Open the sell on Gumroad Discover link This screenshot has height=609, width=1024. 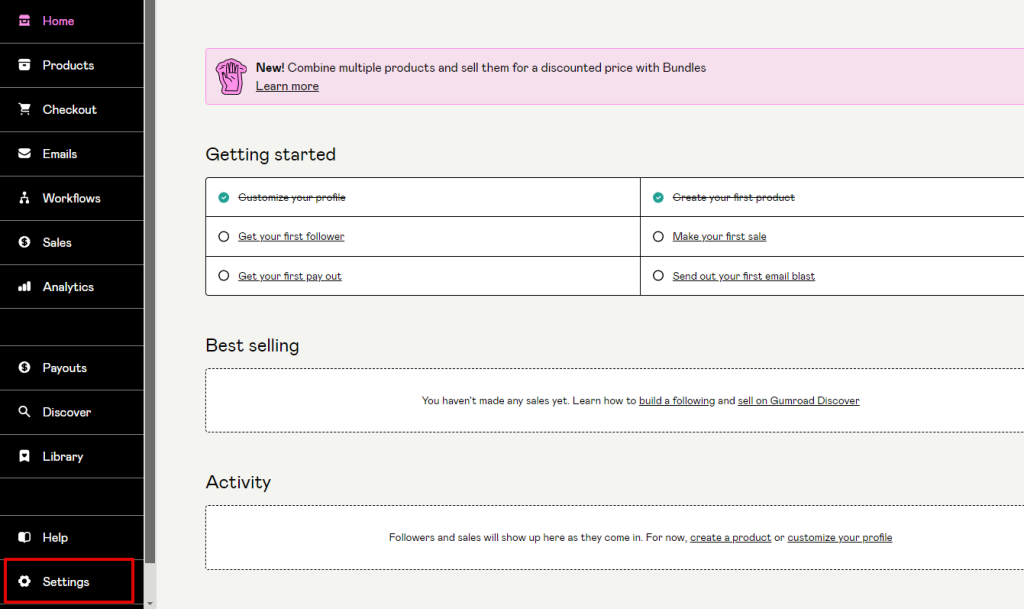(x=798, y=401)
